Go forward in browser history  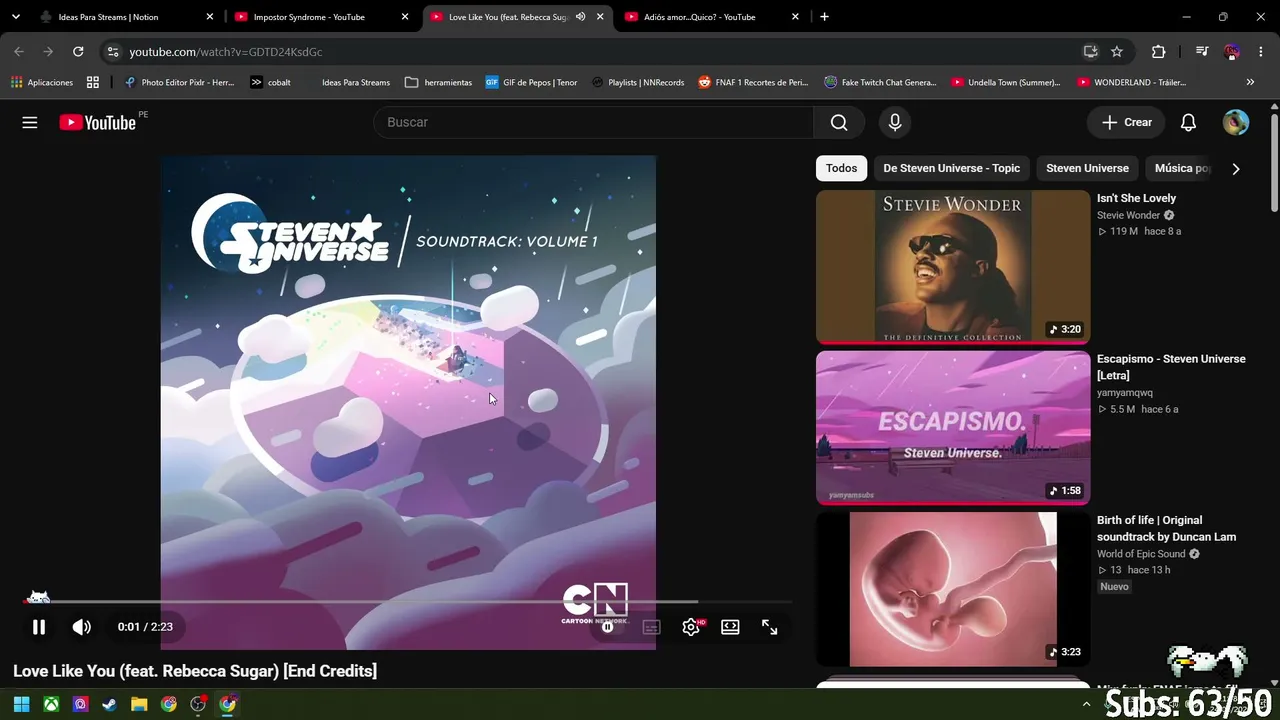[48, 52]
